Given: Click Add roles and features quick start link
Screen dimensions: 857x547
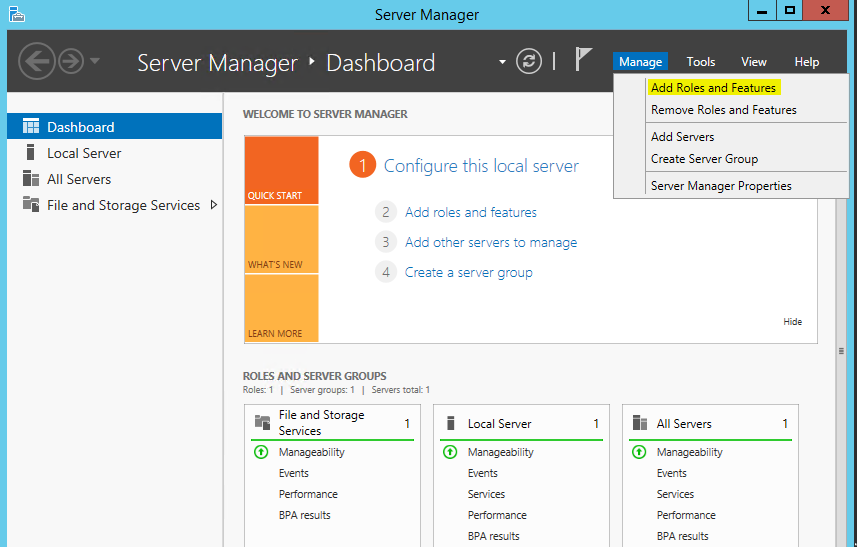Looking at the screenshot, I should [x=471, y=212].
